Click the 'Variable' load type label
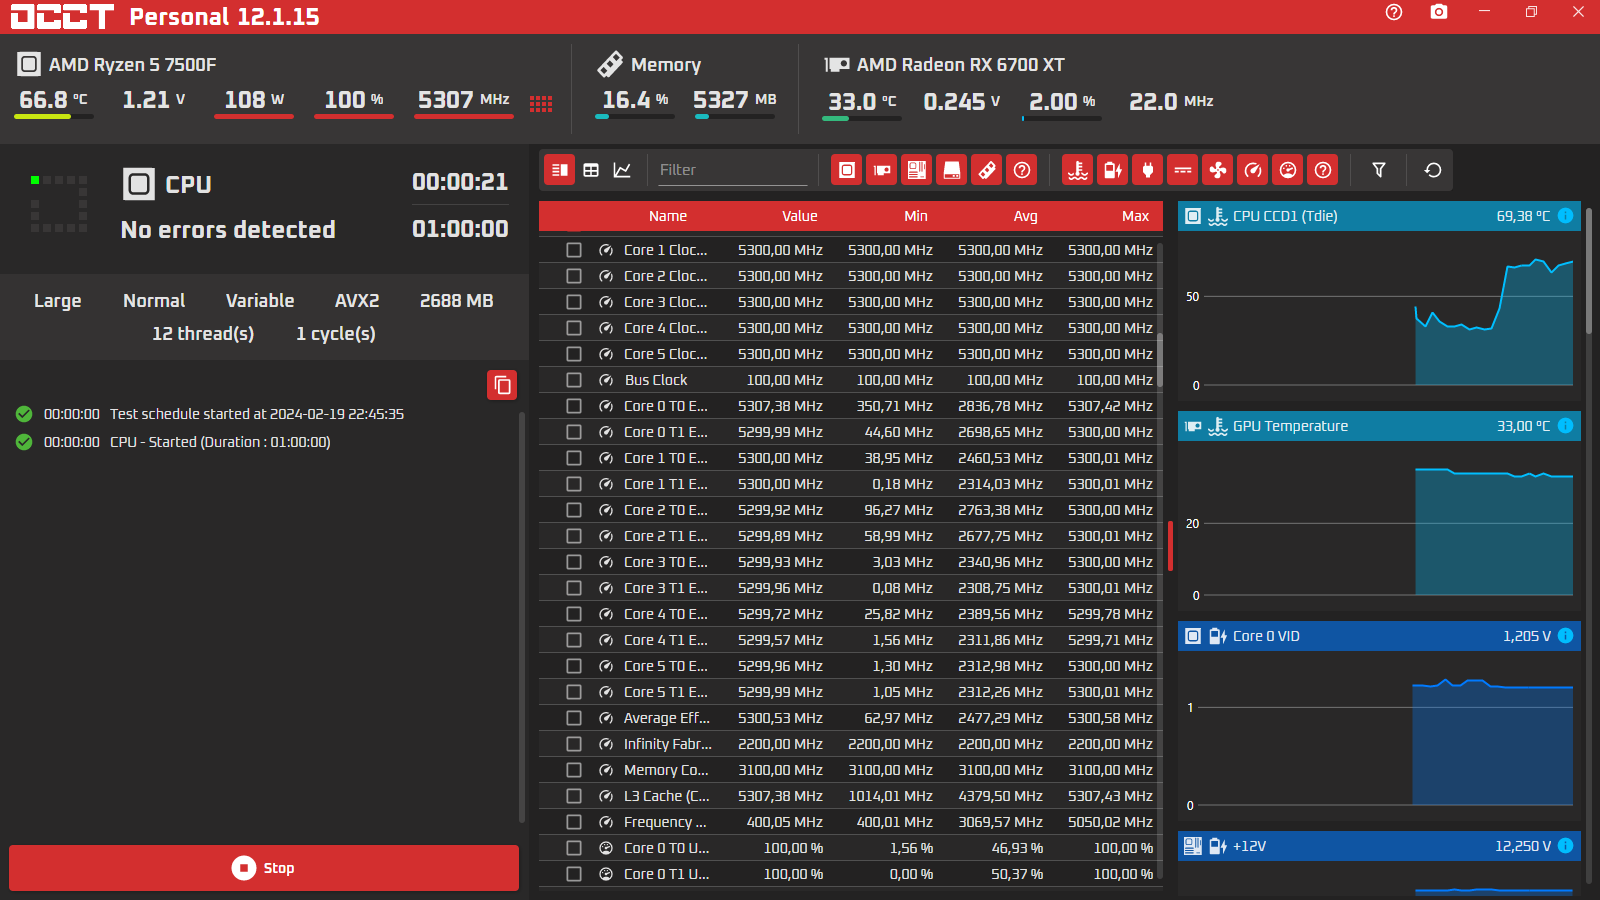Screen dimensions: 1600x900 click(260, 301)
